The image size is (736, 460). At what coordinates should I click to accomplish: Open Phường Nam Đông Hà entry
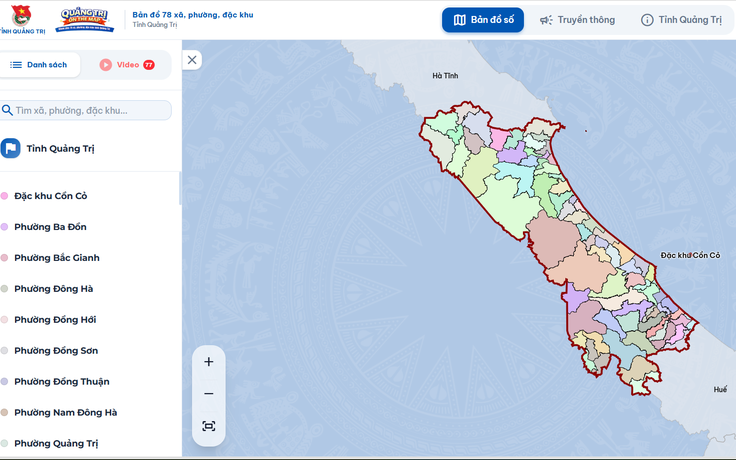65,412
